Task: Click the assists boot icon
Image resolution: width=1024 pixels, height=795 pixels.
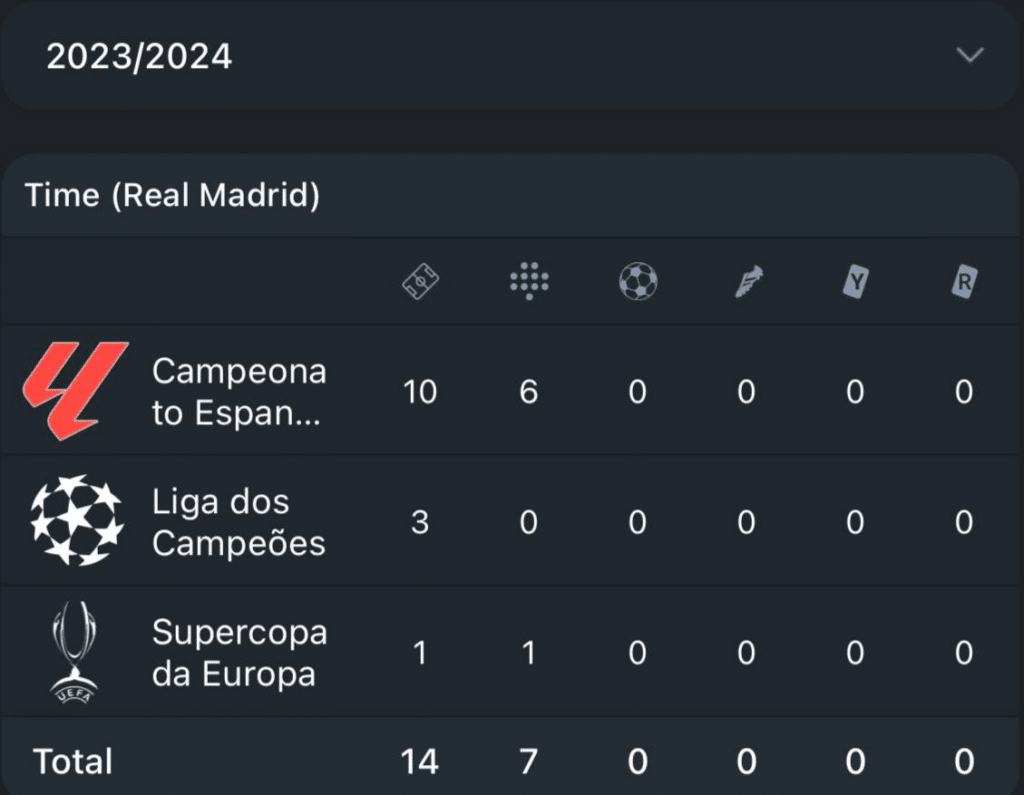Action: coord(746,283)
